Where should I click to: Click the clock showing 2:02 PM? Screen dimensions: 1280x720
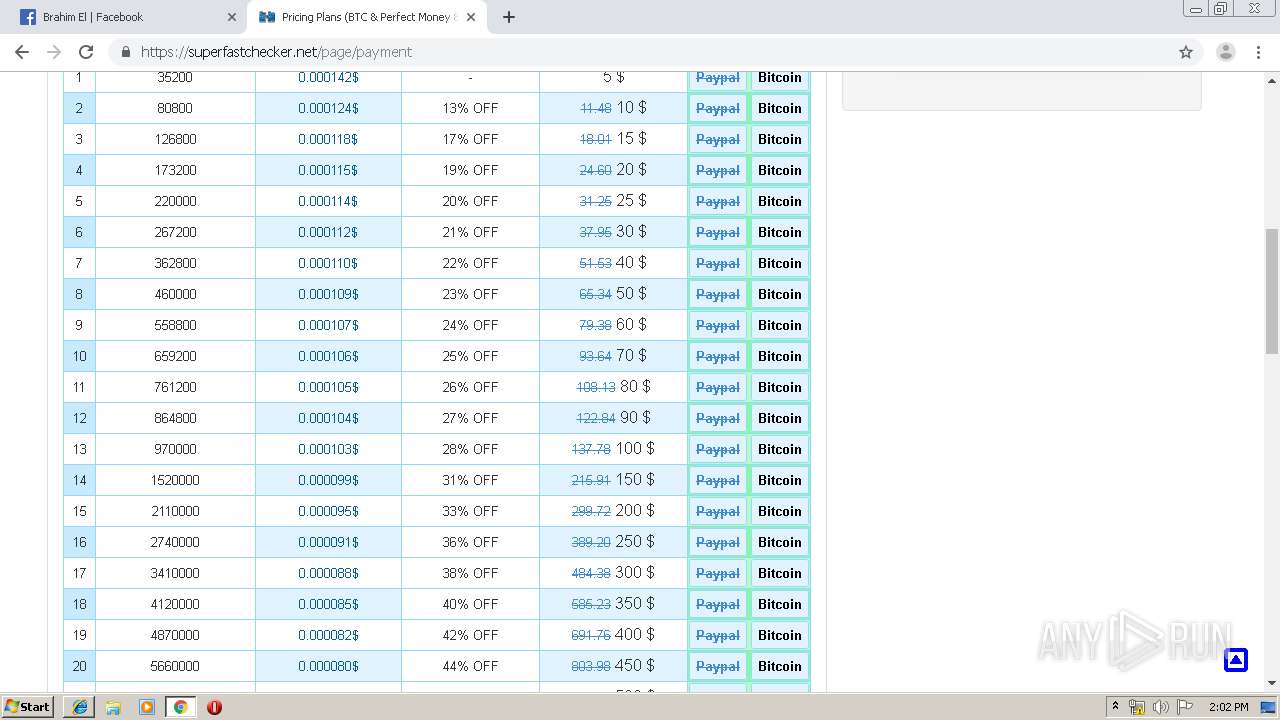coord(1228,707)
